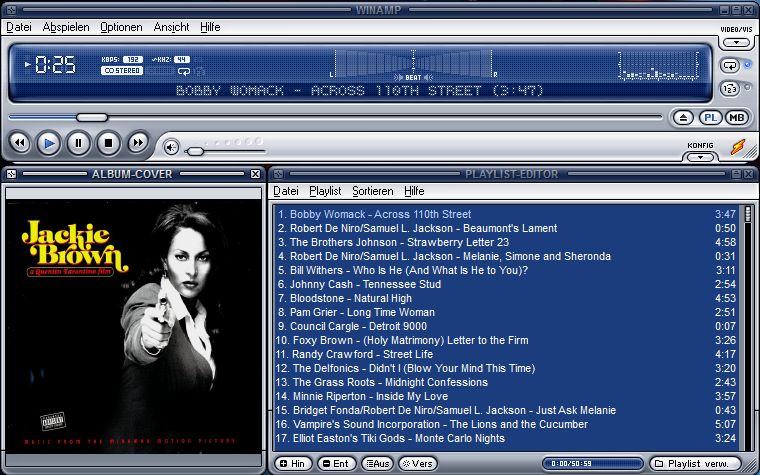Open Playlist verw. manage menu

pos(696,464)
